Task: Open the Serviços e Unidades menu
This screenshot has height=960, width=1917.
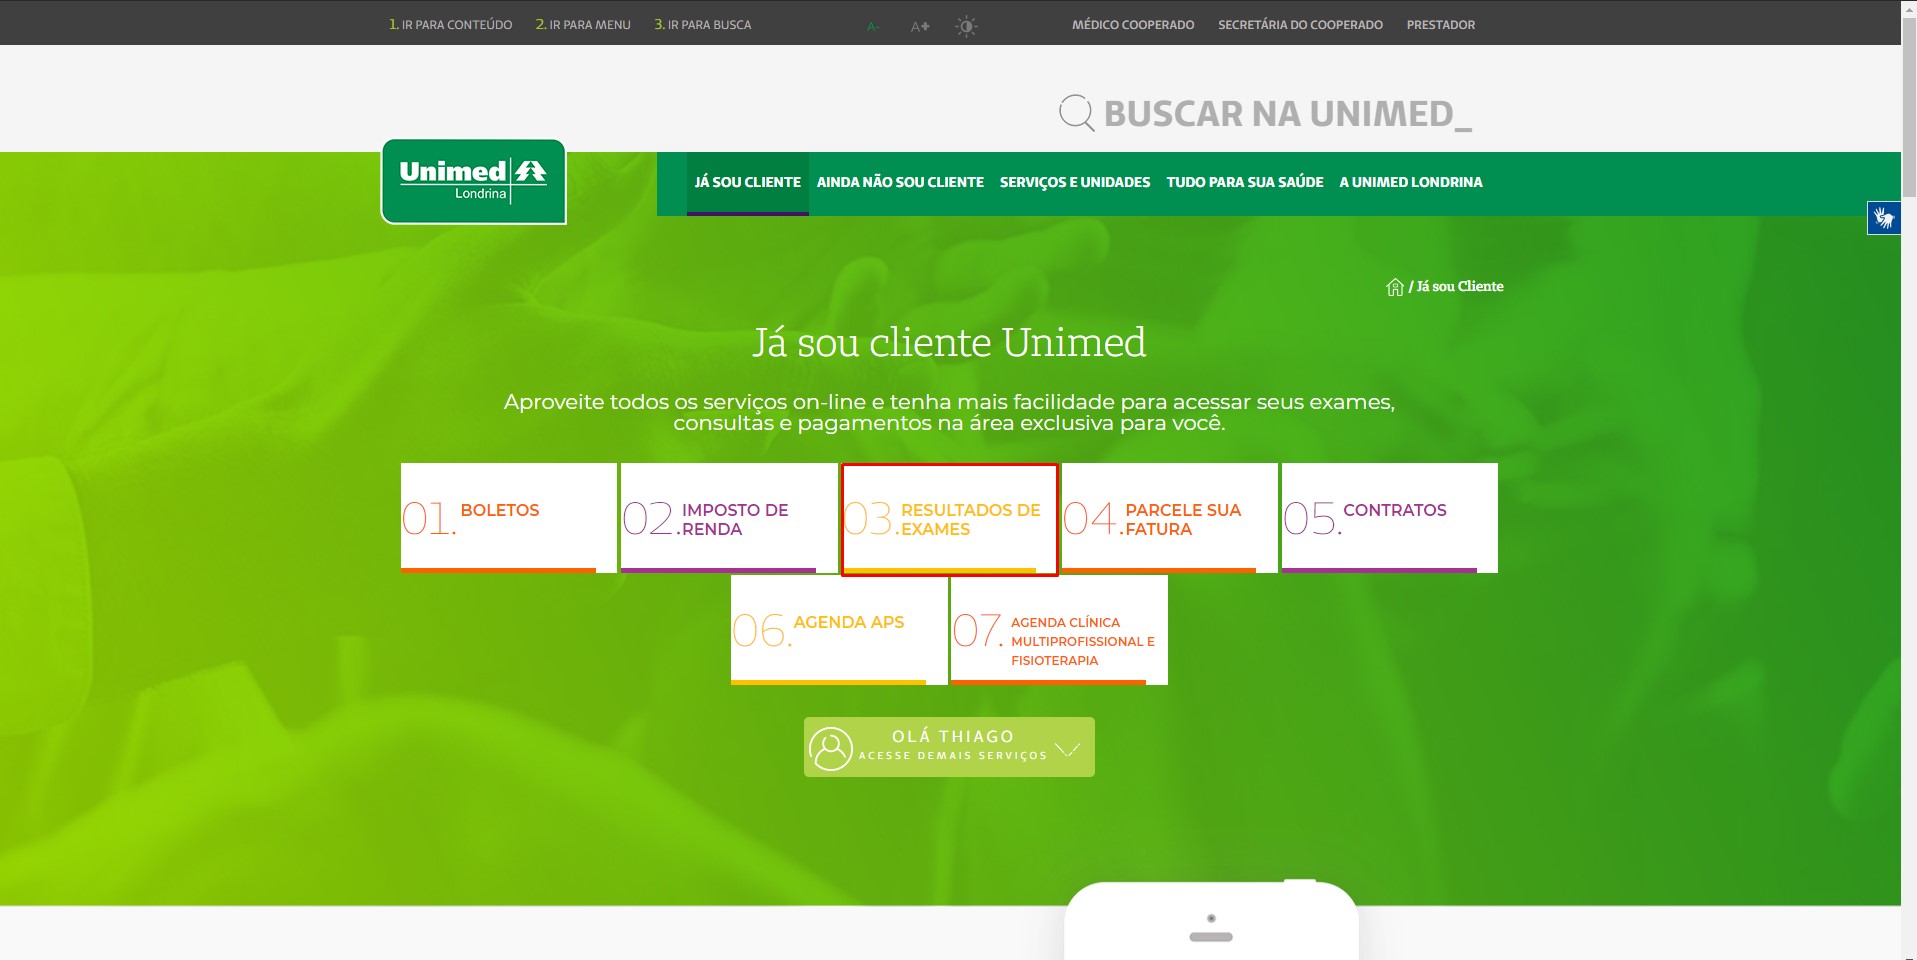Action: coord(1075,183)
